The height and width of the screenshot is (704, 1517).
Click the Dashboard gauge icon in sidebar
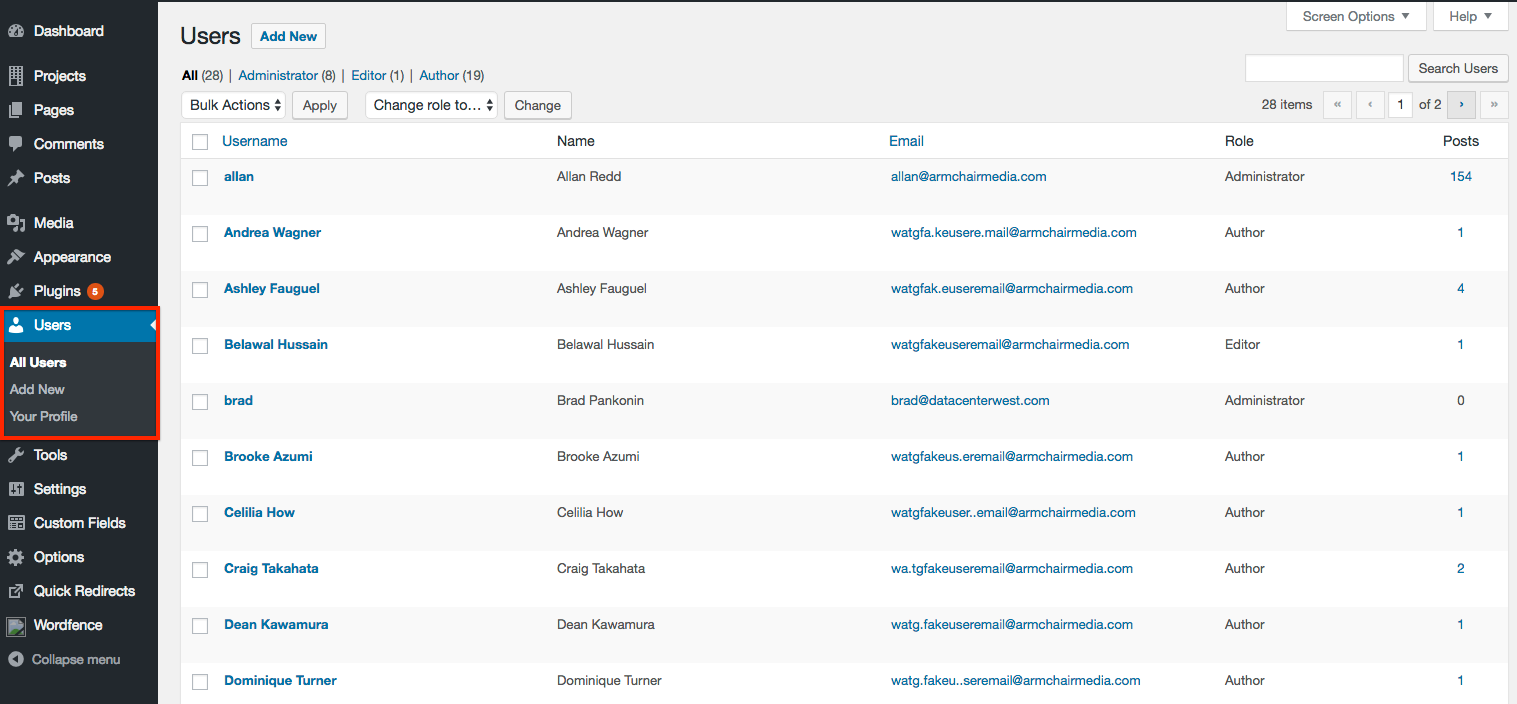click(16, 31)
